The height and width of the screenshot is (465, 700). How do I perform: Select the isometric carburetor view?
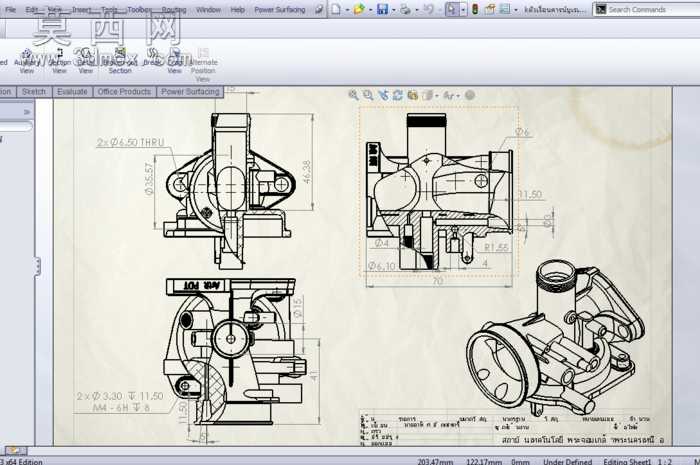click(556, 337)
